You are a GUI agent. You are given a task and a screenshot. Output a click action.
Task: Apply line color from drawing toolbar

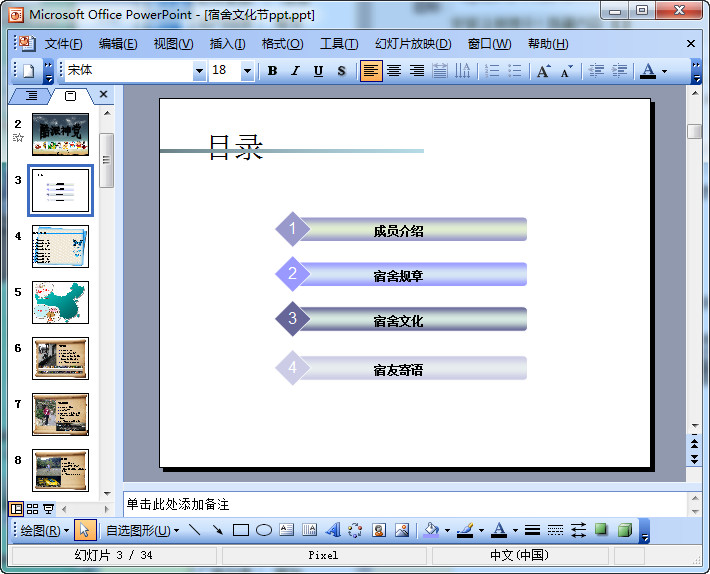tap(465, 530)
